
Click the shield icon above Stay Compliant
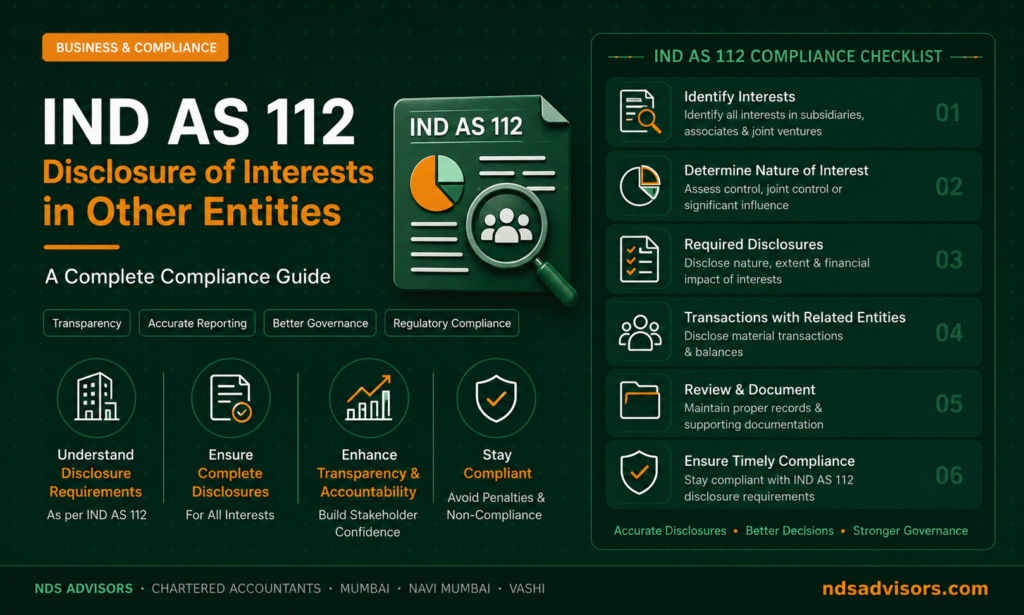(496, 398)
